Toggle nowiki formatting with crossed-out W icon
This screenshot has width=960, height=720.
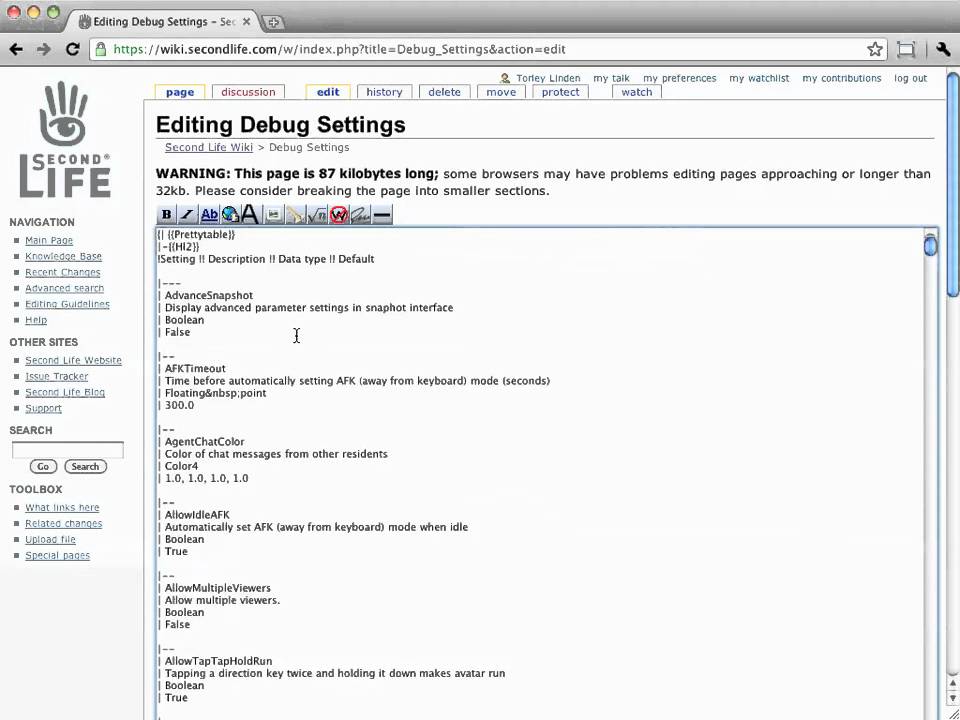click(339, 215)
